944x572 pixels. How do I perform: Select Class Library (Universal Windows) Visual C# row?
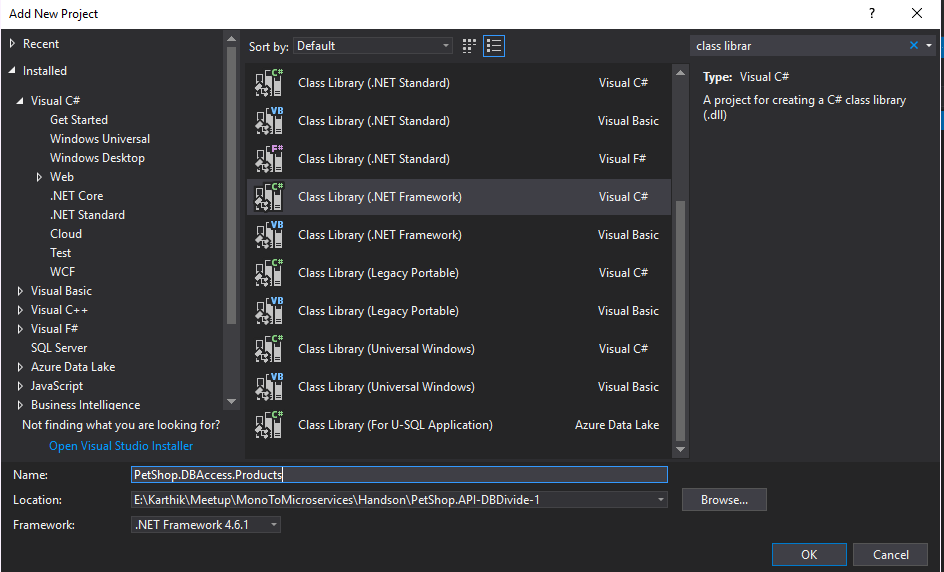tap(459, 349)
